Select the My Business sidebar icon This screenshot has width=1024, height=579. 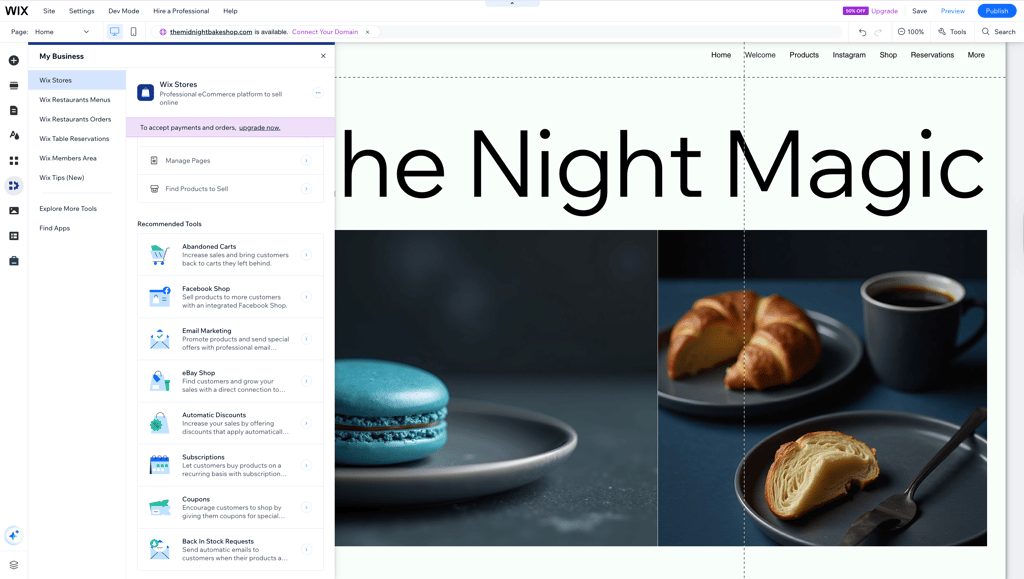click(14, 185)
